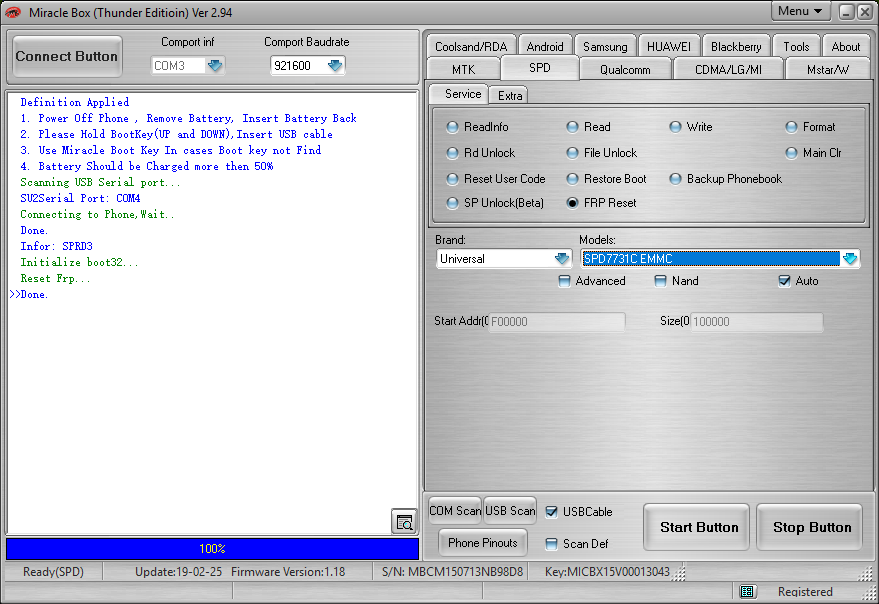The width and height of the screenshot is (879, 604).
Task: Switch to the Qualcomm tab
Action: click(x=626, y=70)
